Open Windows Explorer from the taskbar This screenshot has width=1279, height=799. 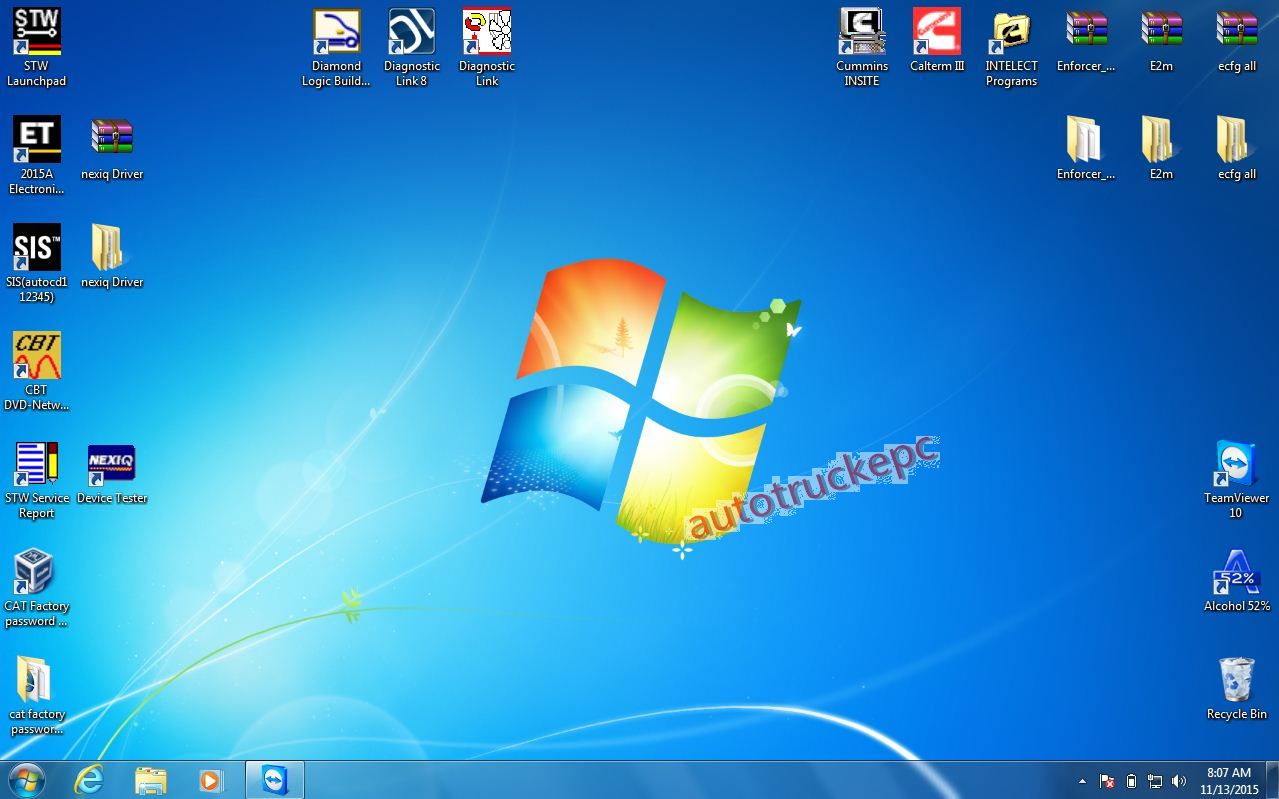coord(151,780)
